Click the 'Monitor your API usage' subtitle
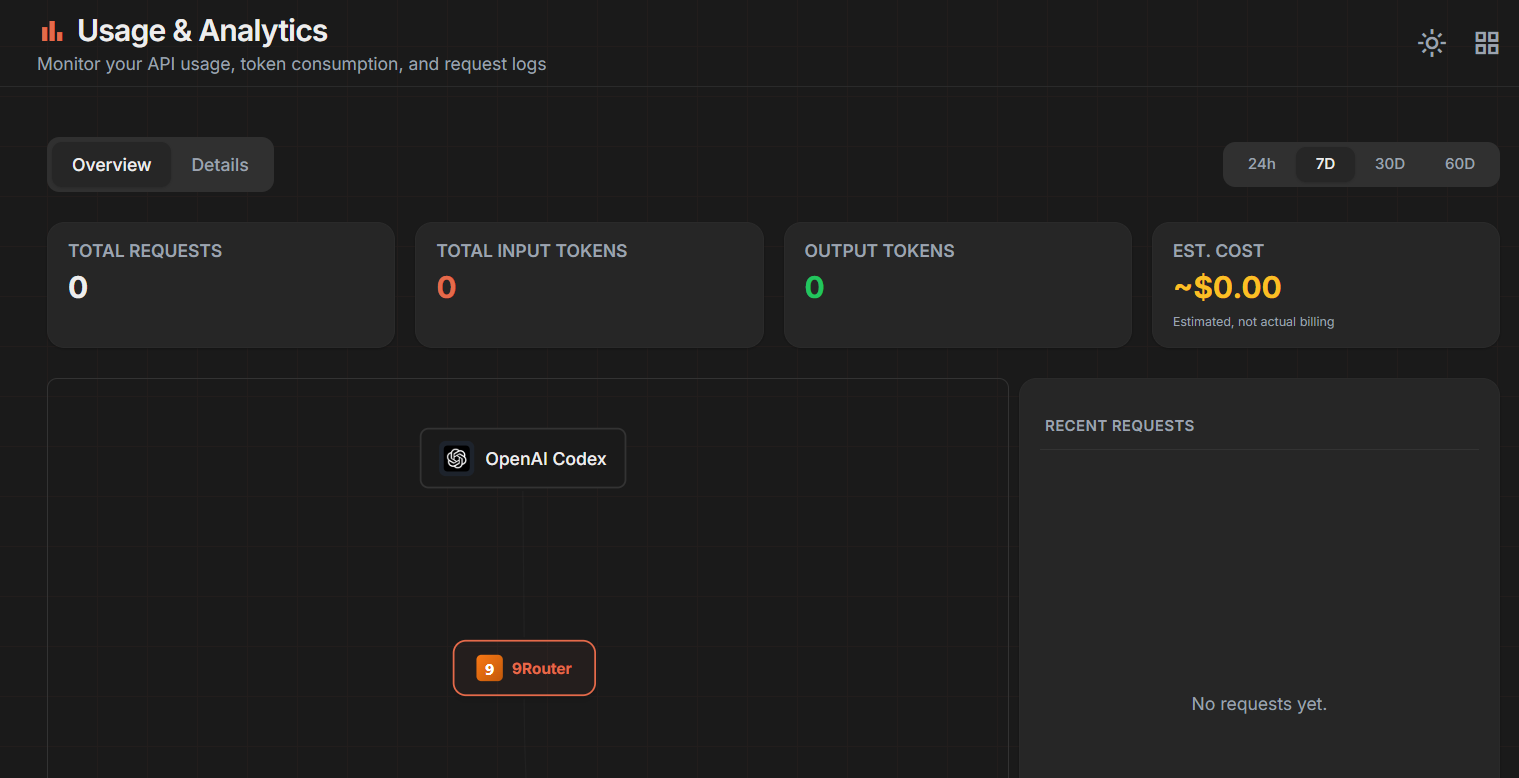The image size is (1519, 778). pyautogui.click(x=291, y=64)
